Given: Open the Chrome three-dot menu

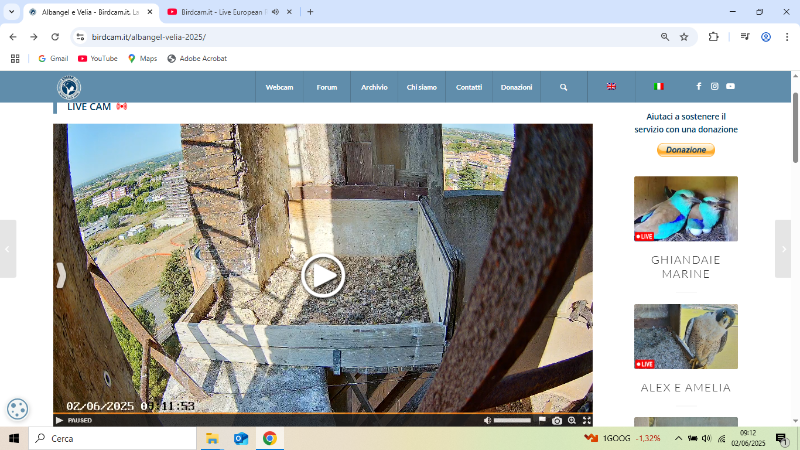Looking at the screenshot, I should click(x=787, y=37).
